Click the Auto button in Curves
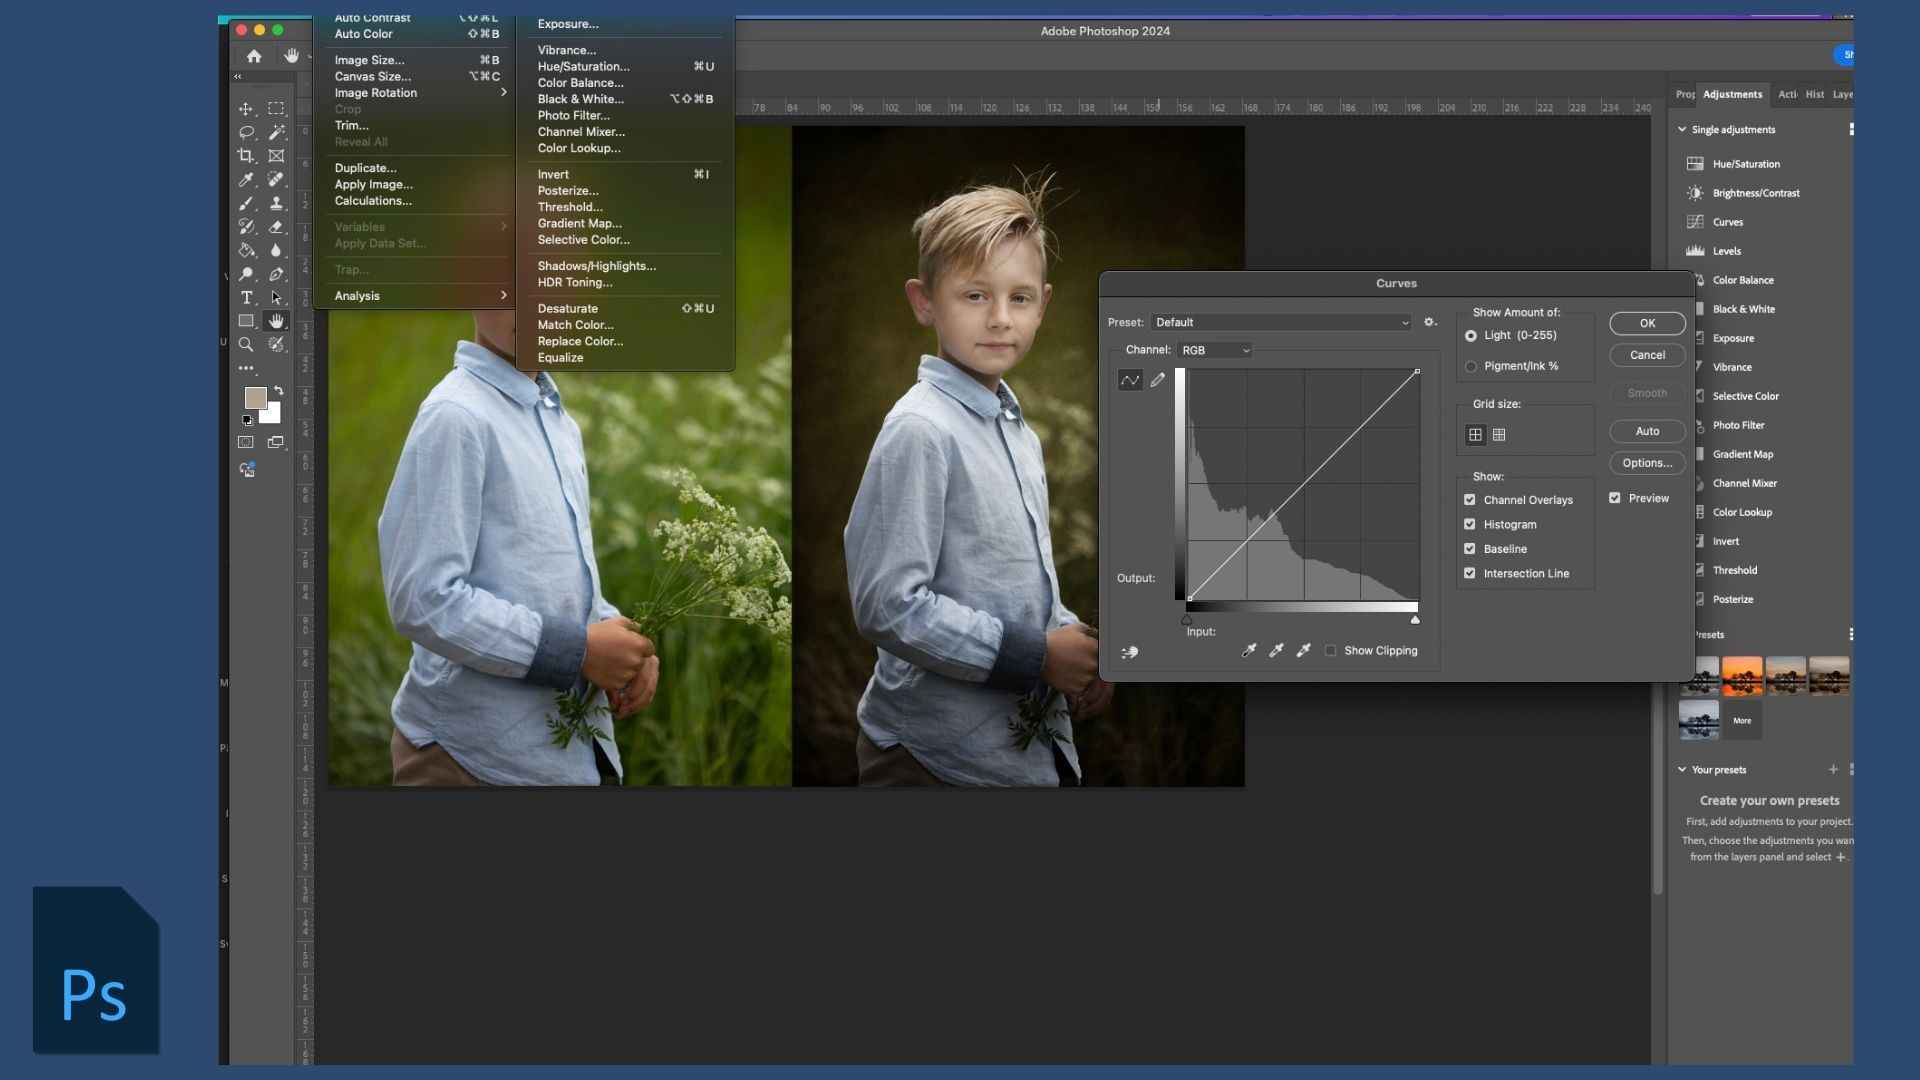 click(1647, 432)
